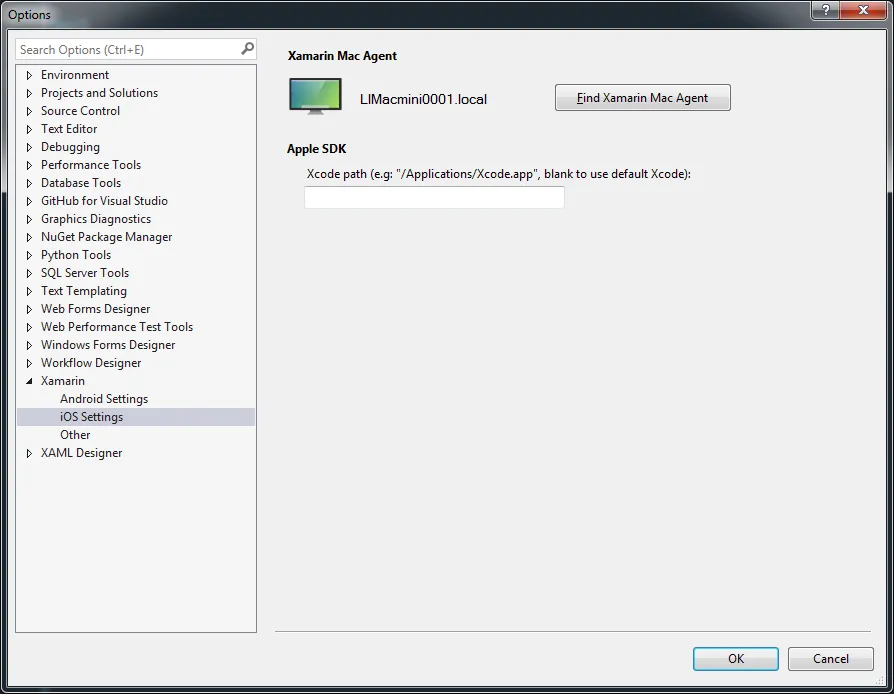Click the Xcode path input box

[434, 197]
